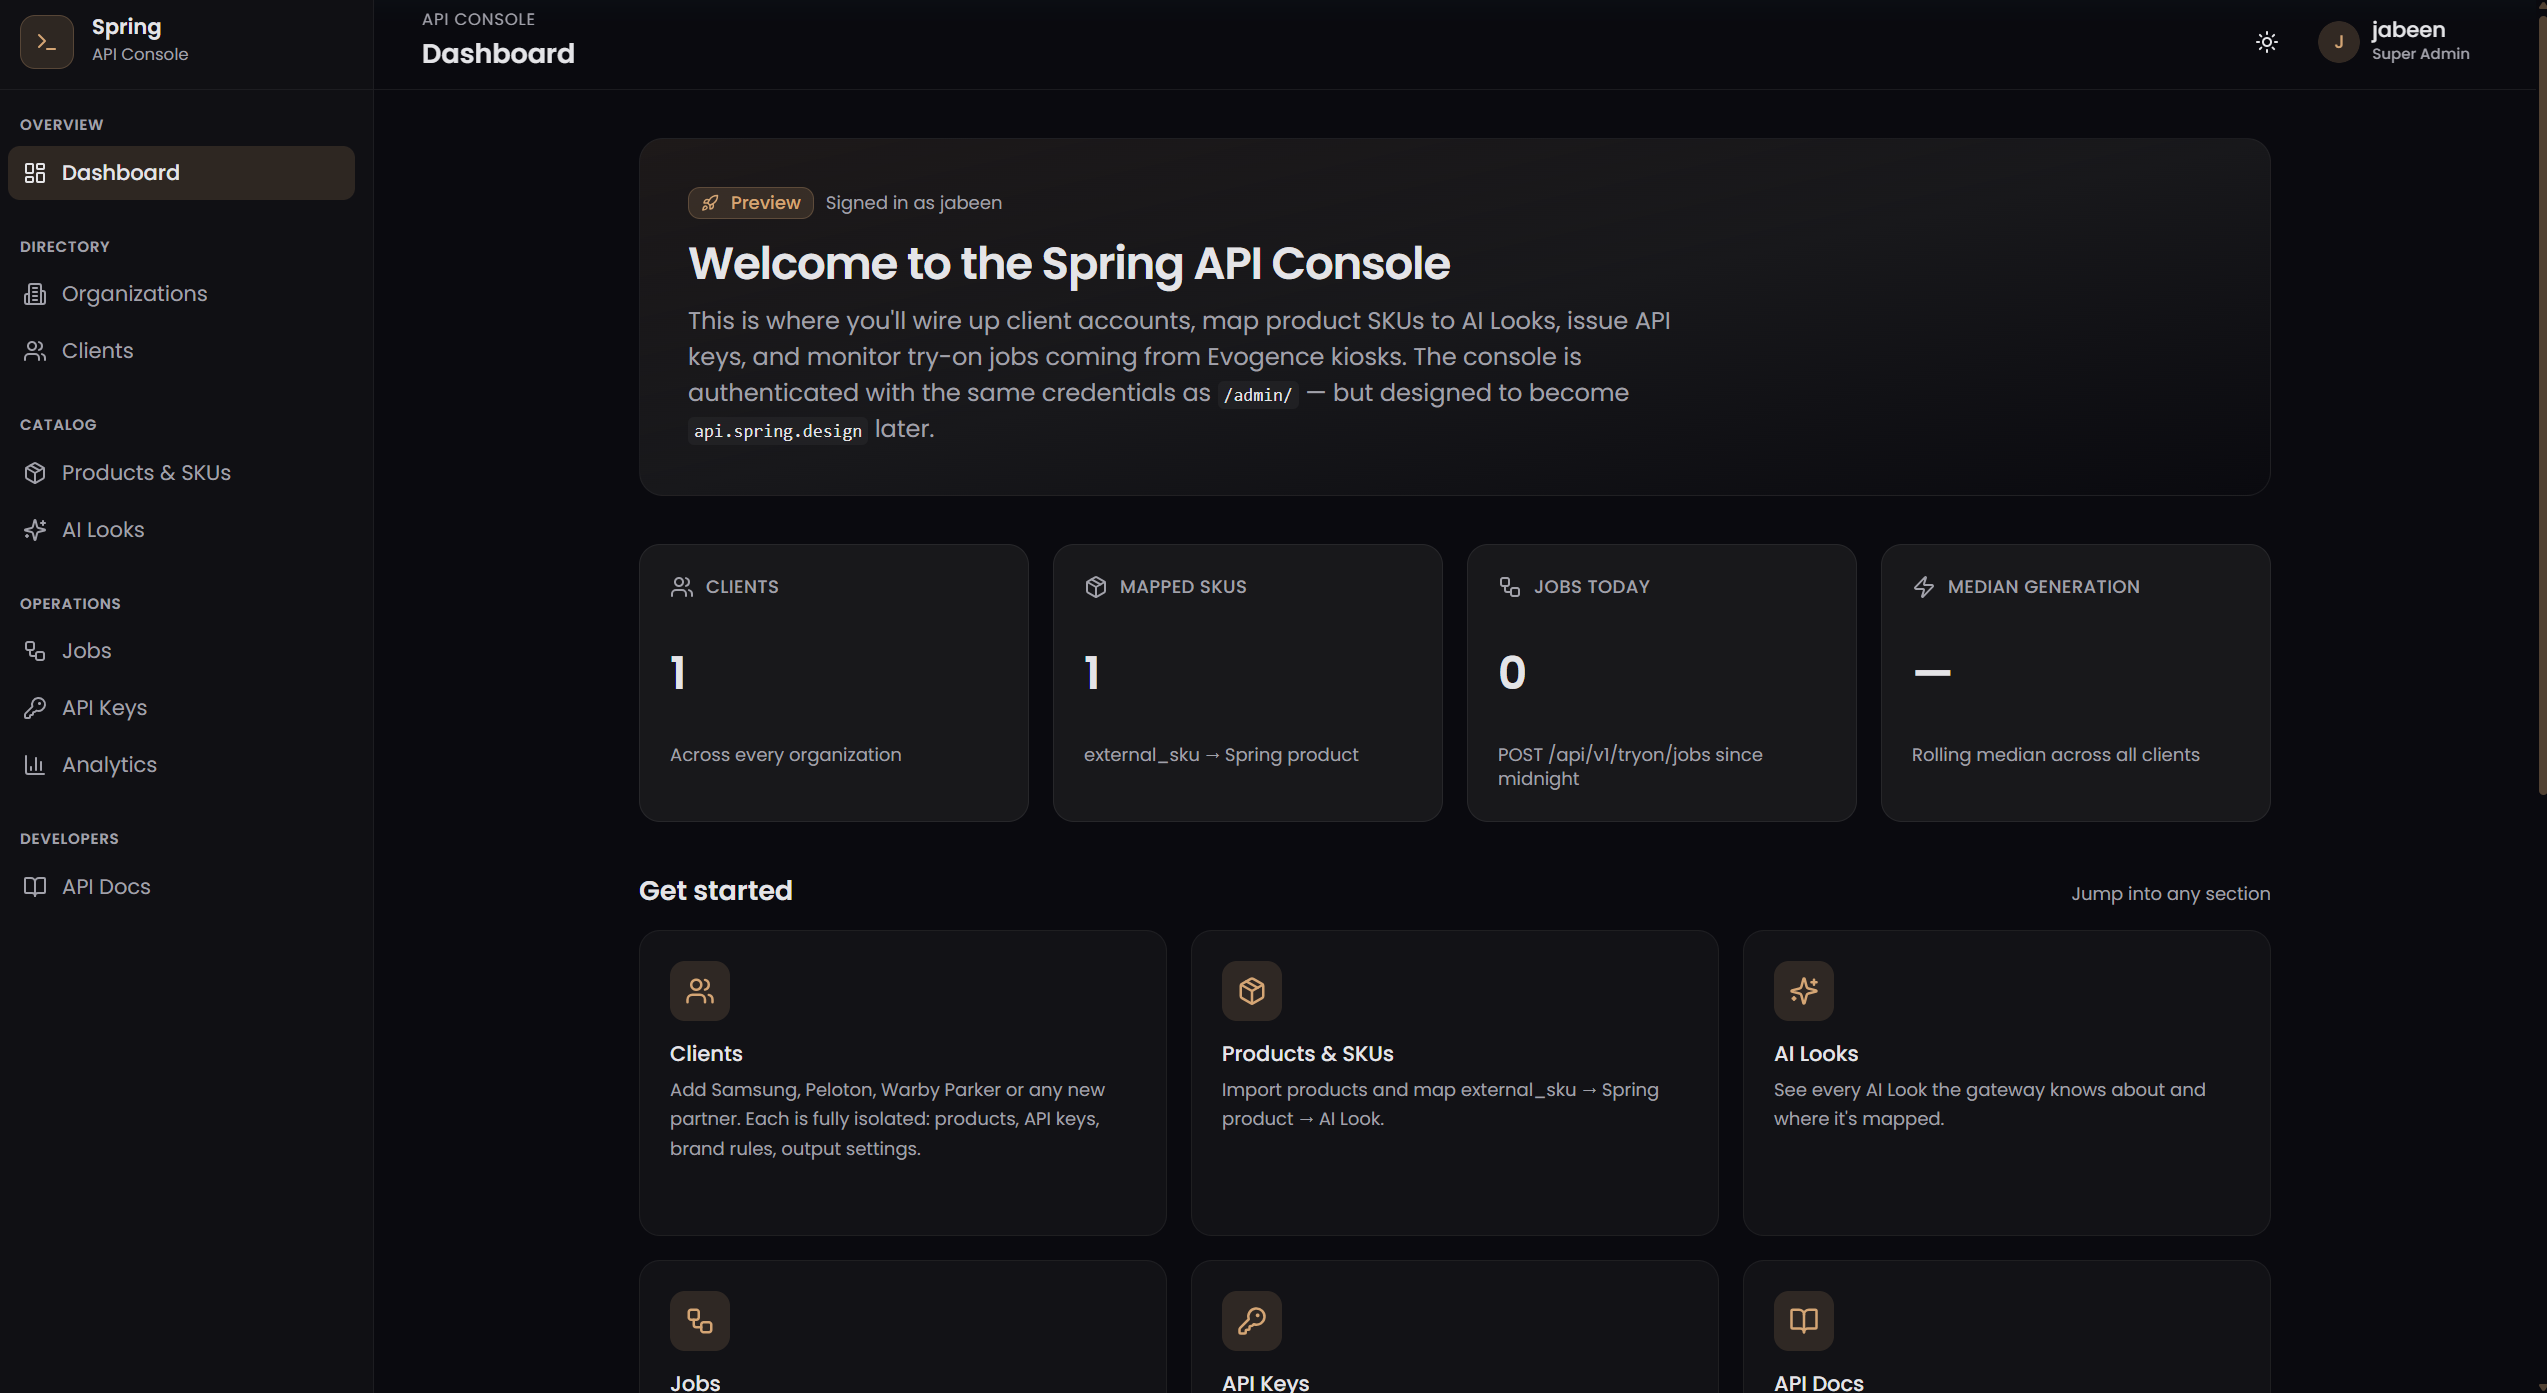Click the Organizations building icon
Screen dimensions: 2547x1393
coord(35,294)
